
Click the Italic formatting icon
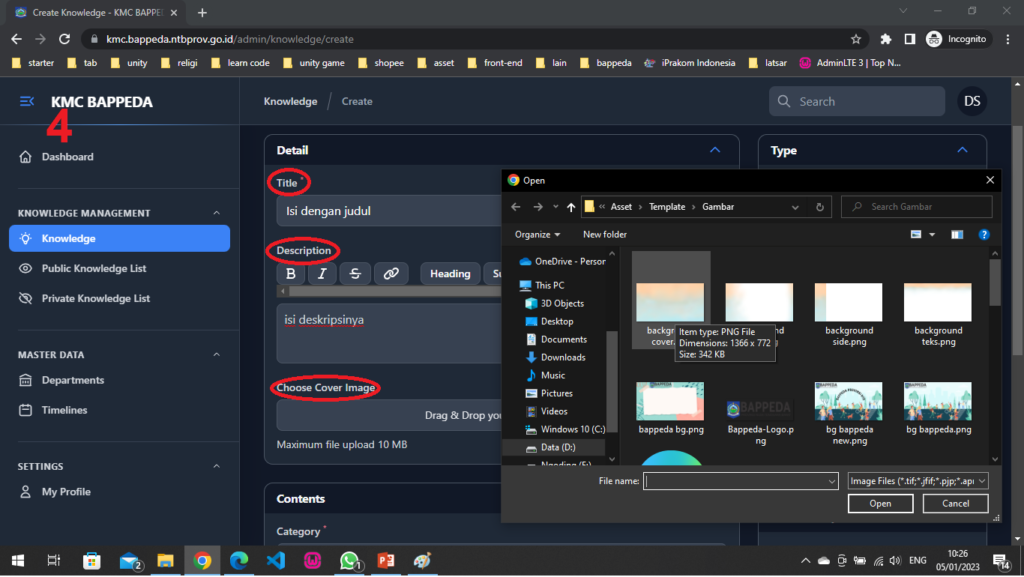pos(322,274)
